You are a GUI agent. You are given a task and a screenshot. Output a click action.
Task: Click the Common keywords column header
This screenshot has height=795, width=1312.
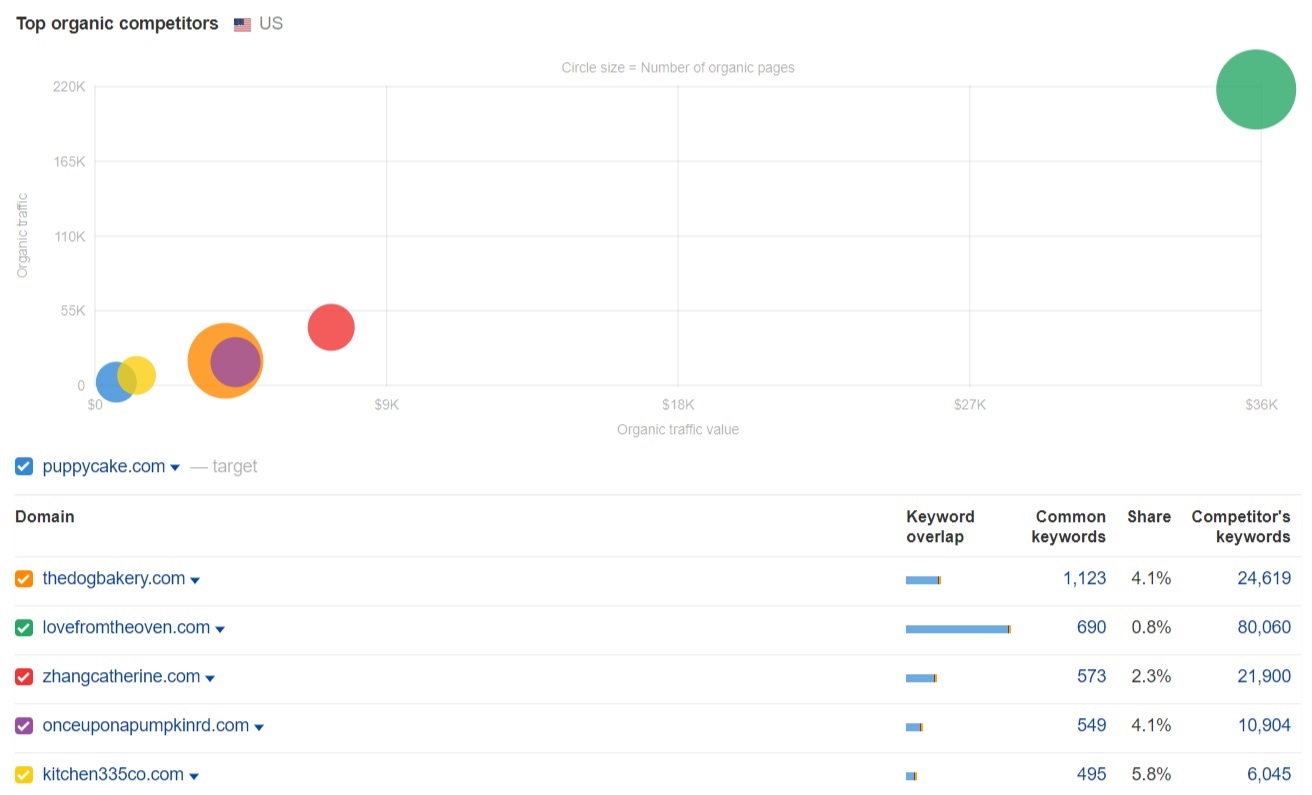pyautogui.click(x=1070, y=526)
